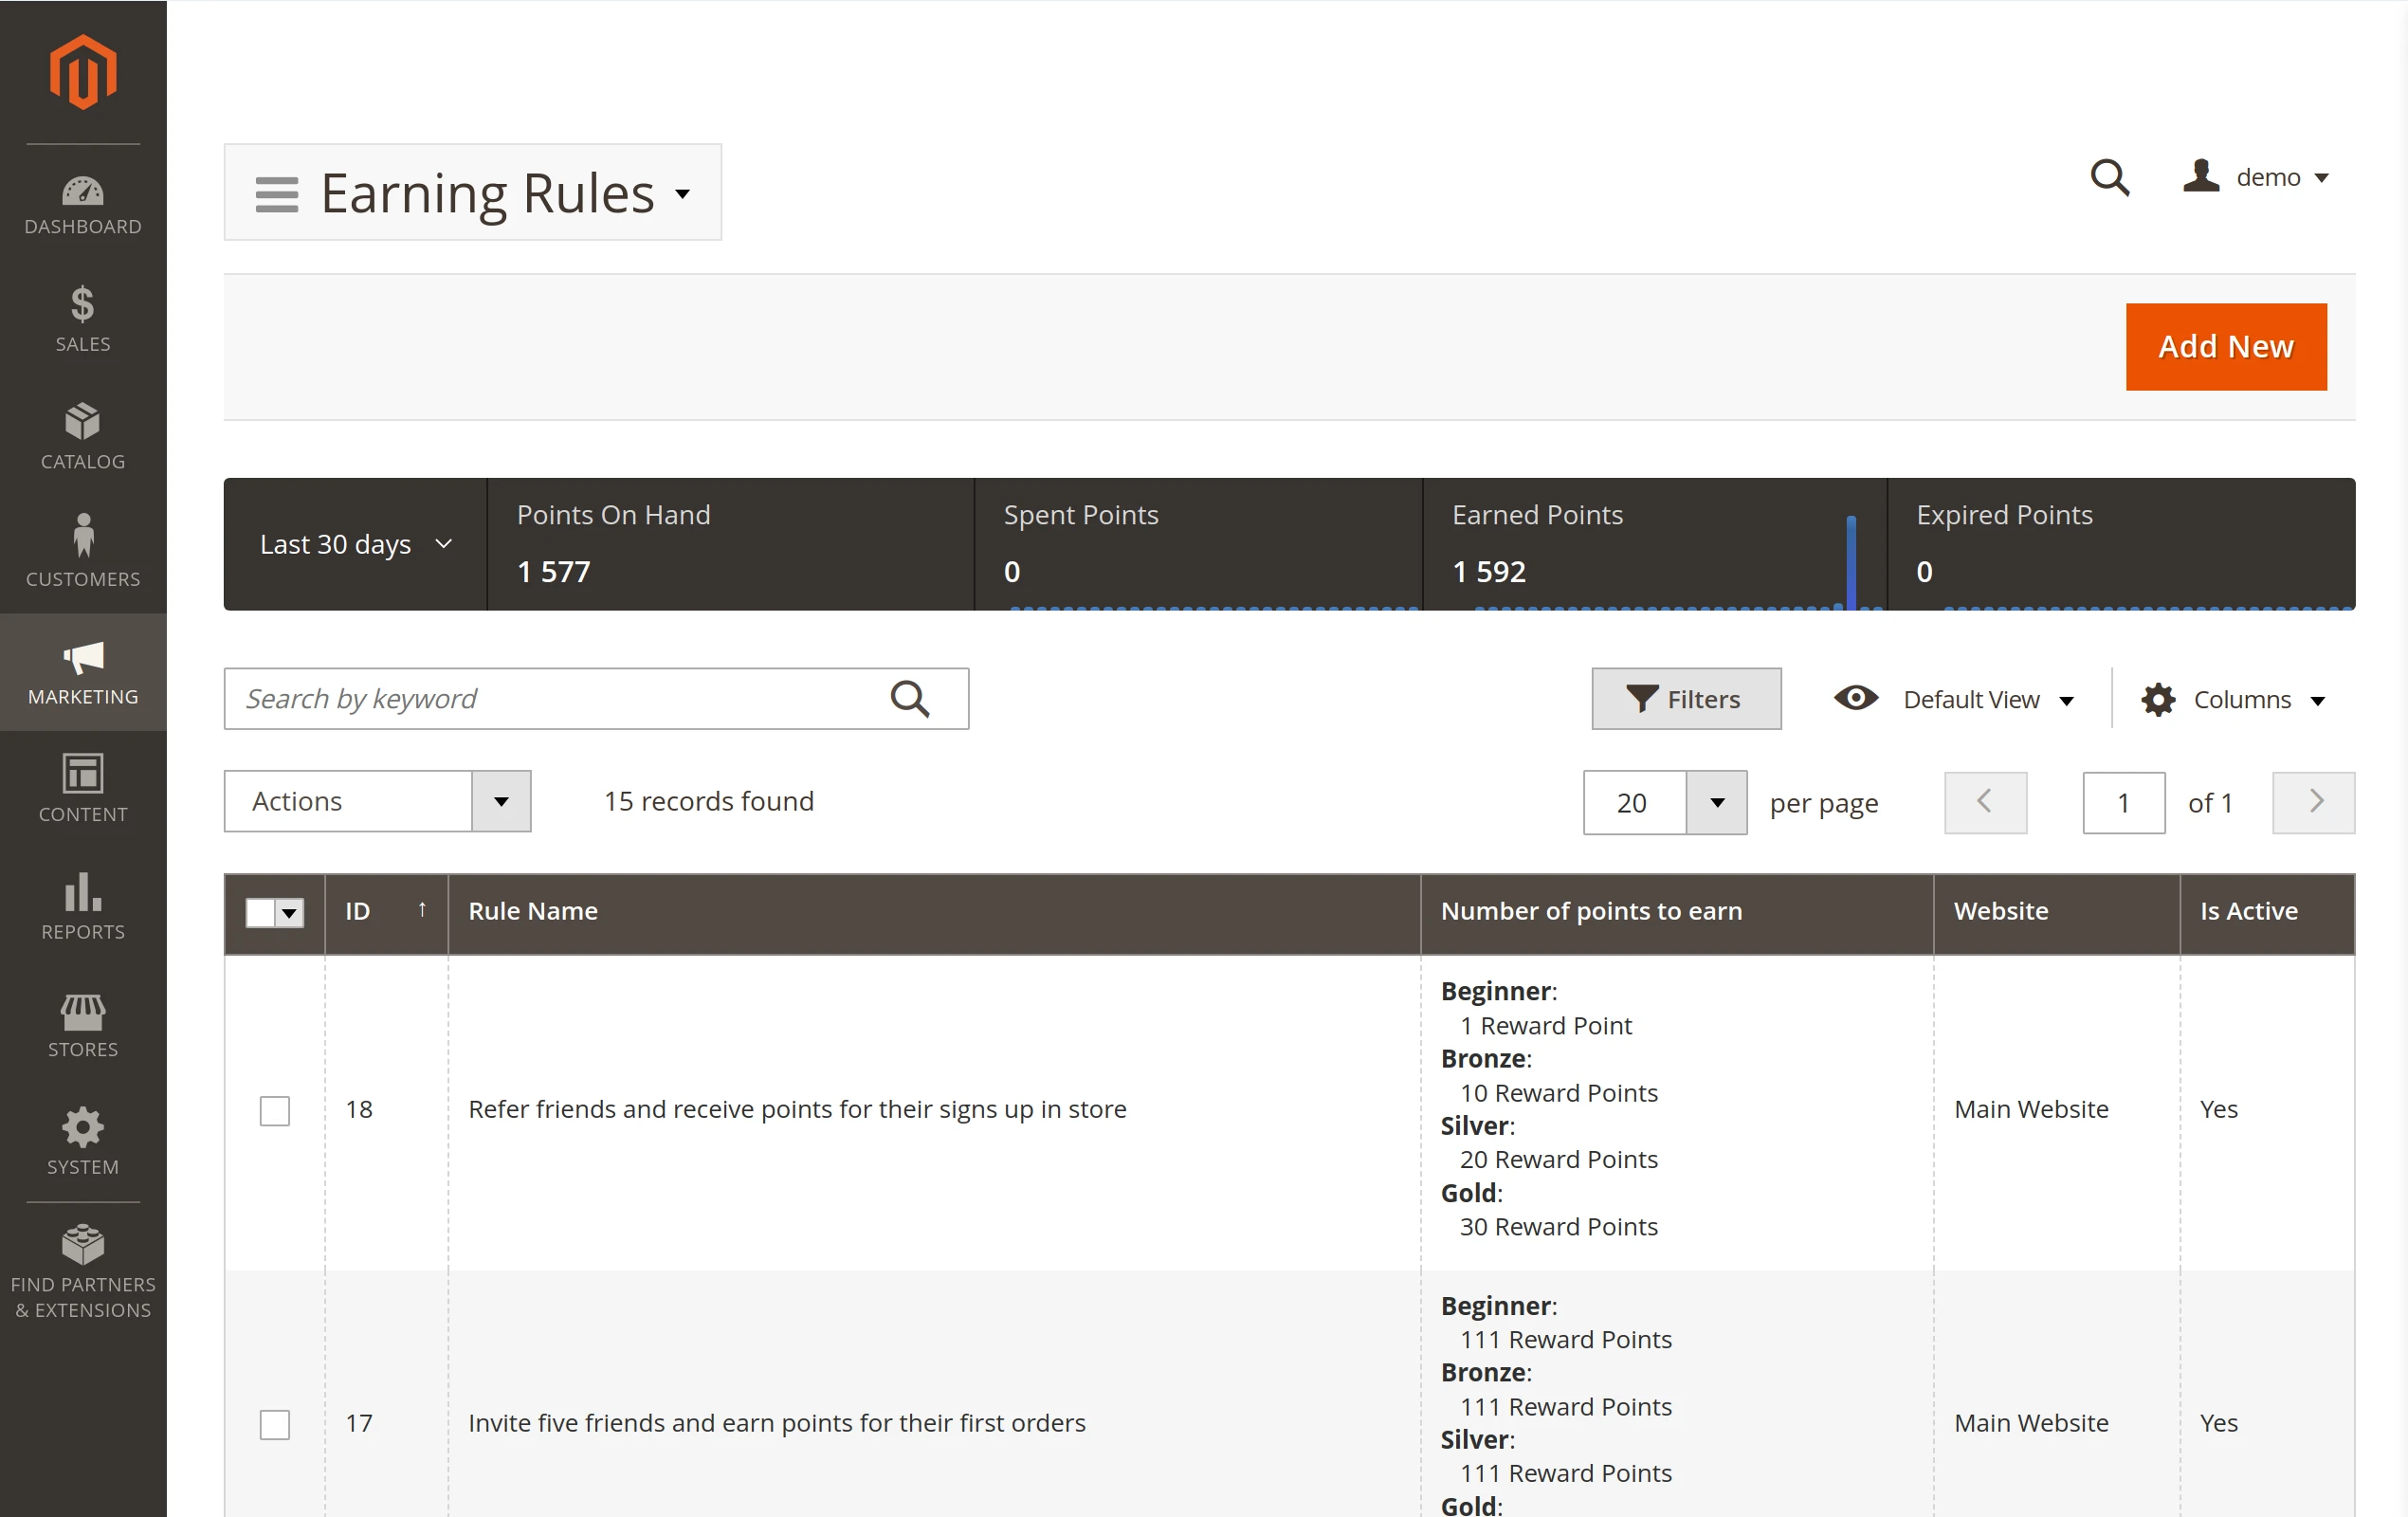This screenshot has height=1517, width=2408.
Task: Open the Dashboard from the sidebar
Action: pos(82,205)
